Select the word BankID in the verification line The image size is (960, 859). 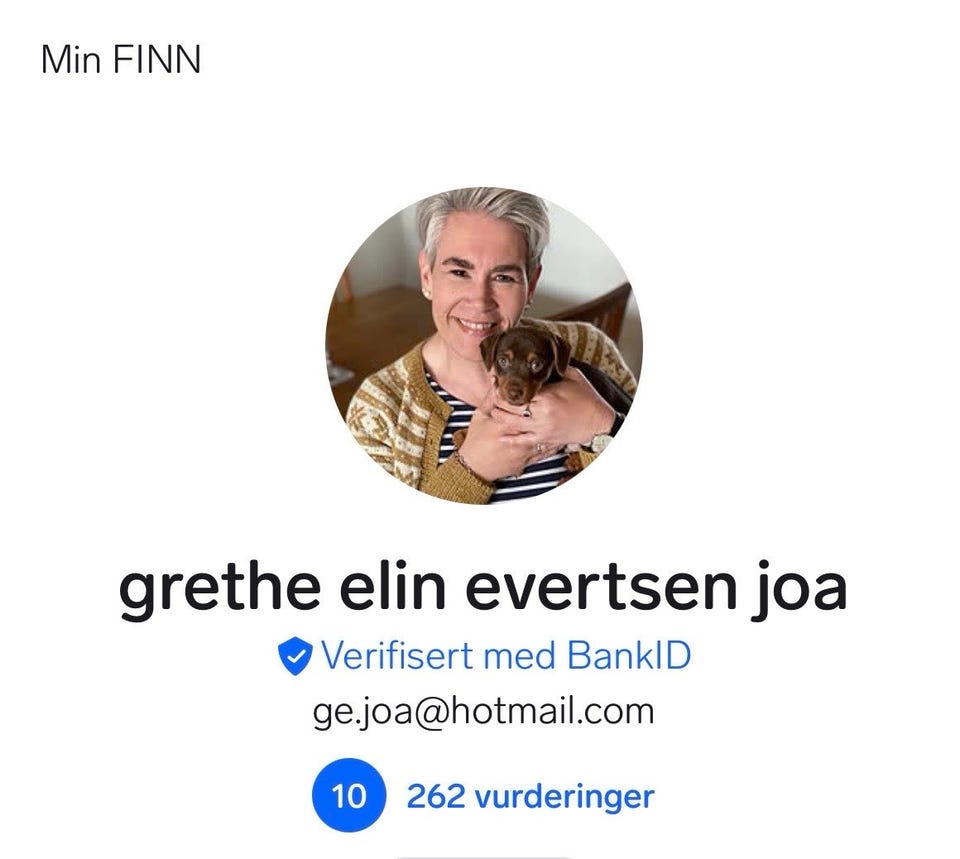629,655
